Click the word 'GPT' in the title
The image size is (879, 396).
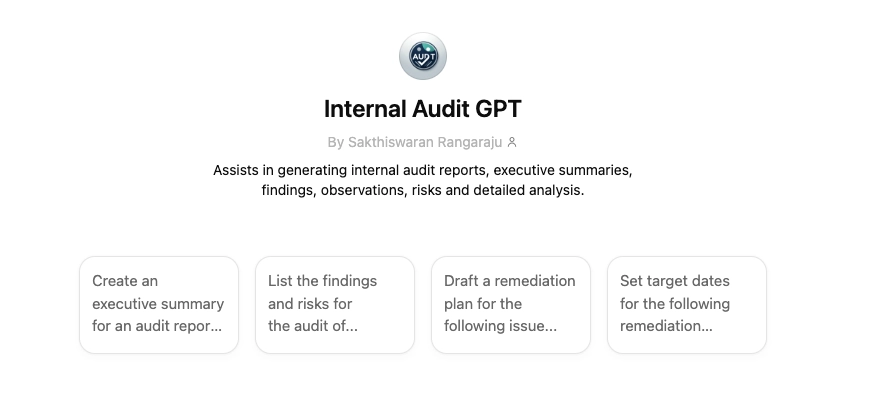(x=498, y=109)
